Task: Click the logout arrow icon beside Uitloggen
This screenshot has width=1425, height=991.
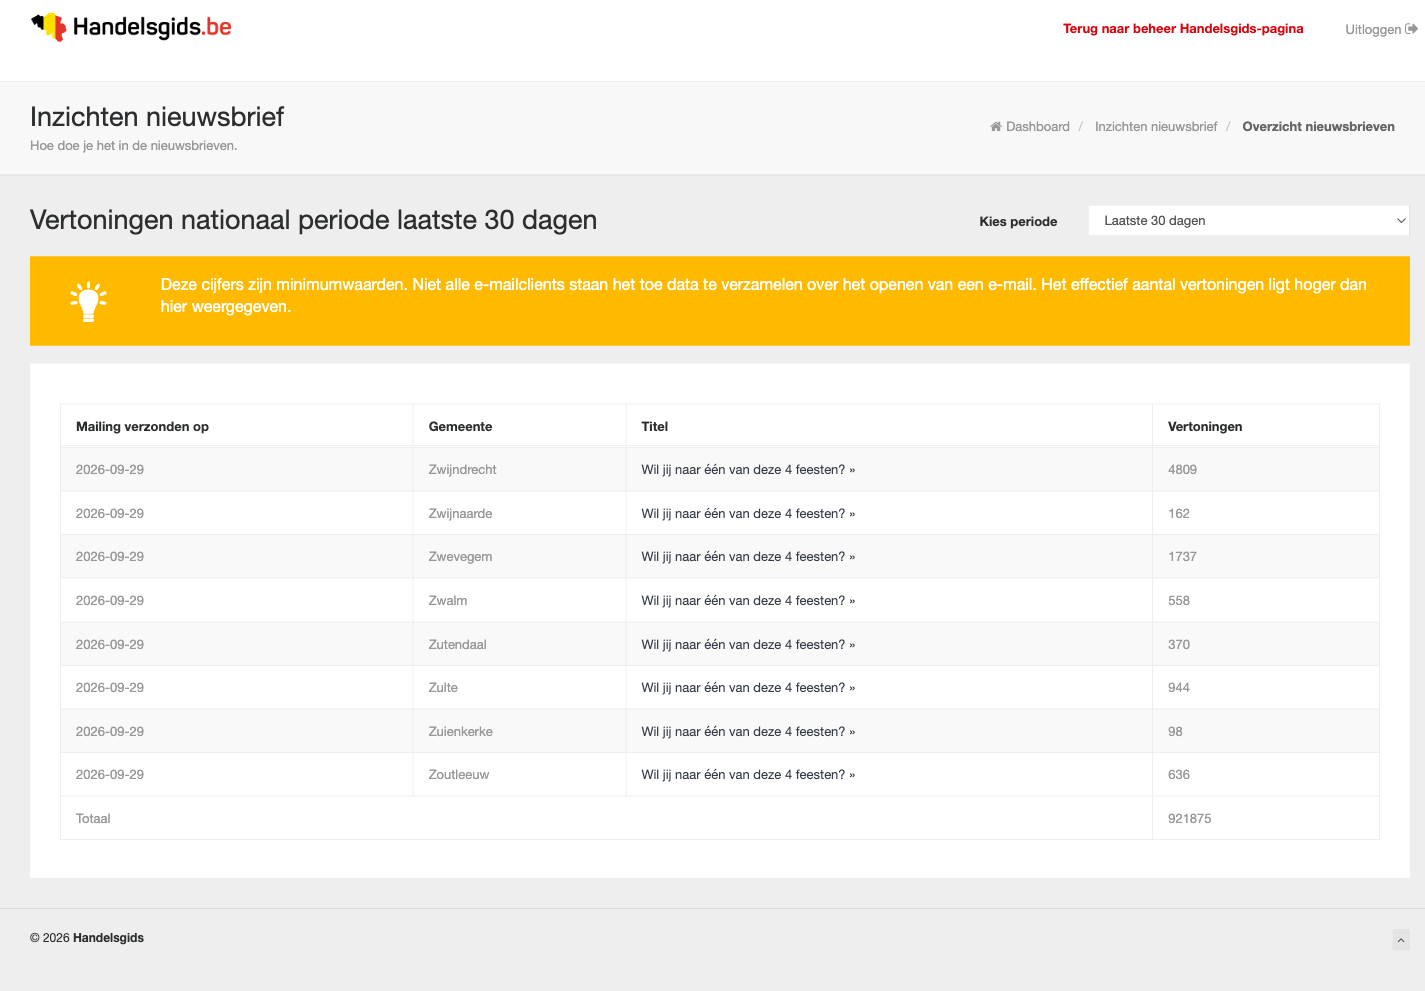Action: tap(1411, 29)
